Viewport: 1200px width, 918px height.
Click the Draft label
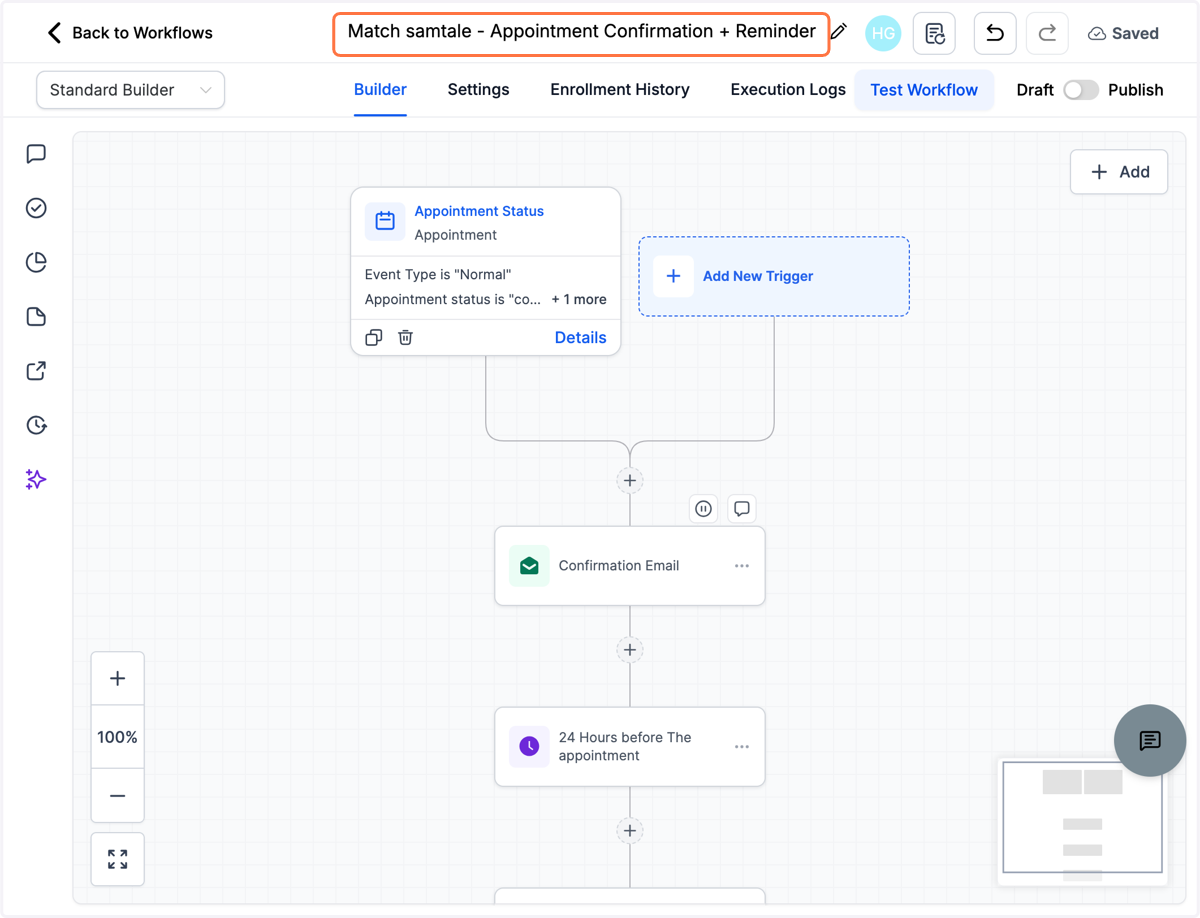[x=1035, y=90]
